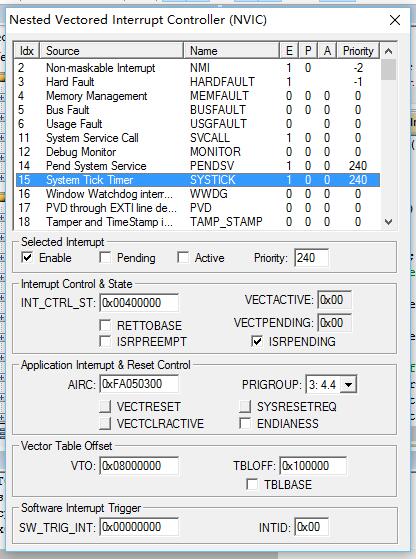Click the interrupt list scrollbar thumb

click(x=389, y=70)
